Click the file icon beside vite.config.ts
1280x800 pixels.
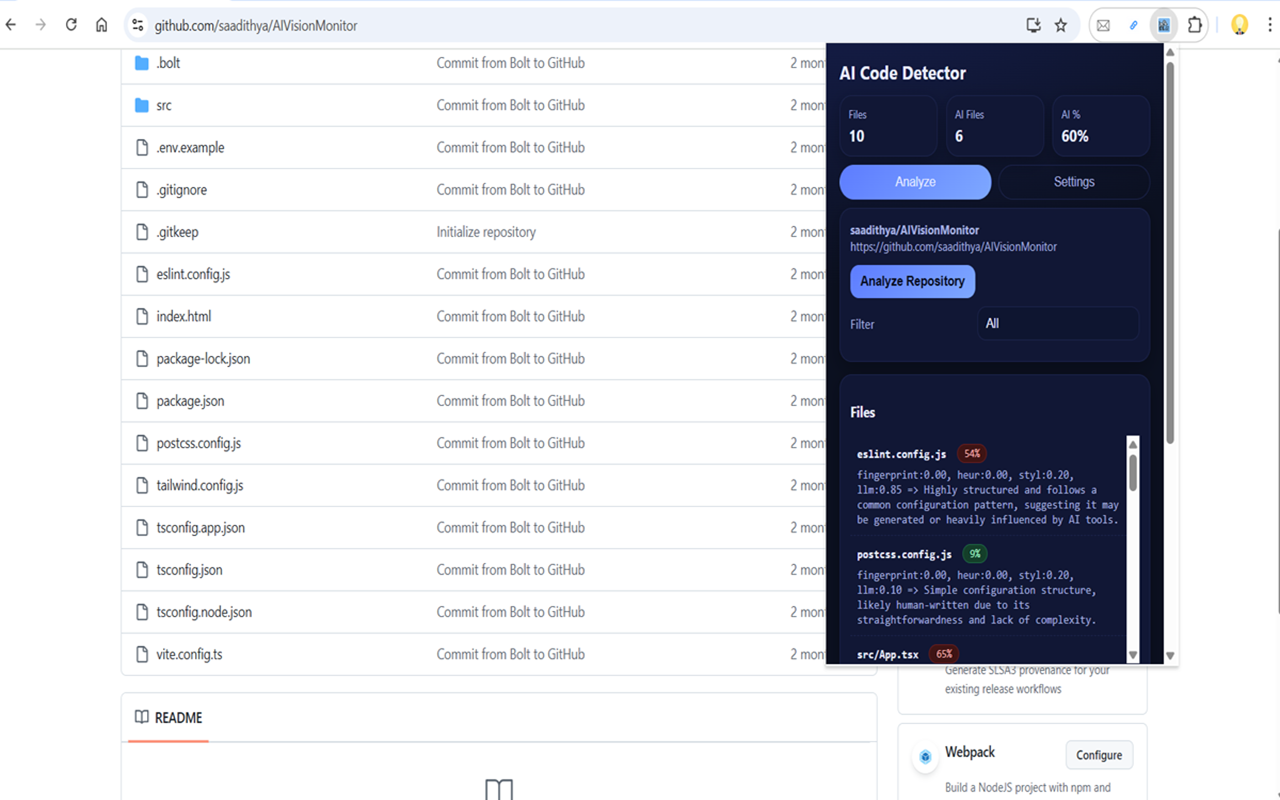coord(142,654)
